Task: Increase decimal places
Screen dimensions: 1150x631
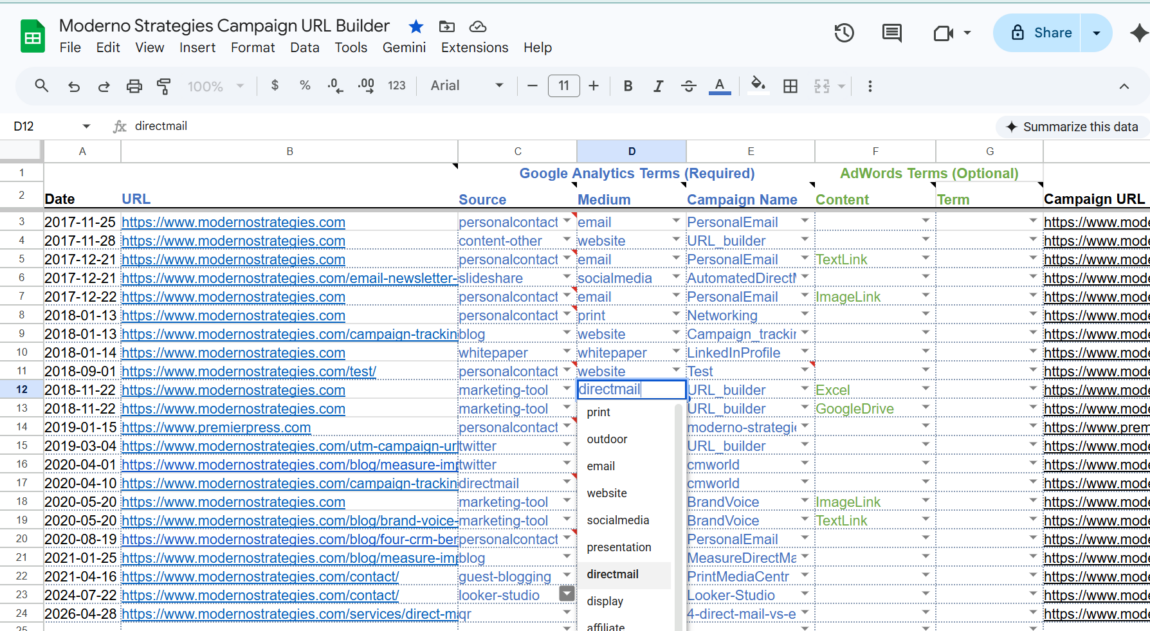Action: point(366,86)
